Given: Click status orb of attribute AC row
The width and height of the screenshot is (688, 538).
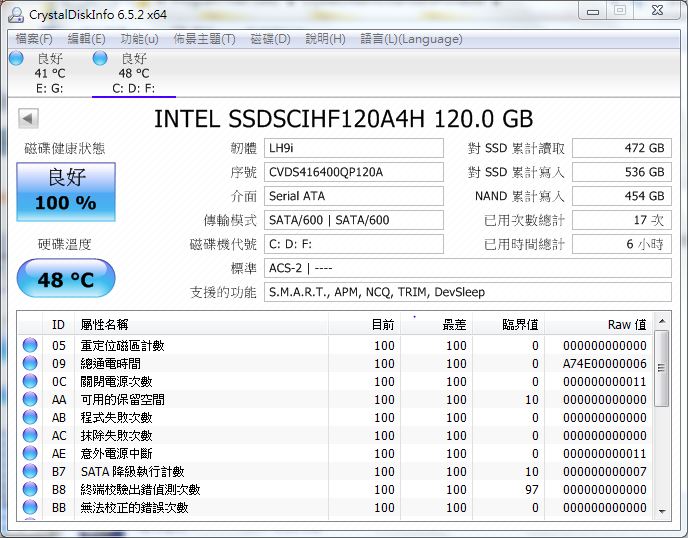Looking at the screenshot, I should point(30,435).
